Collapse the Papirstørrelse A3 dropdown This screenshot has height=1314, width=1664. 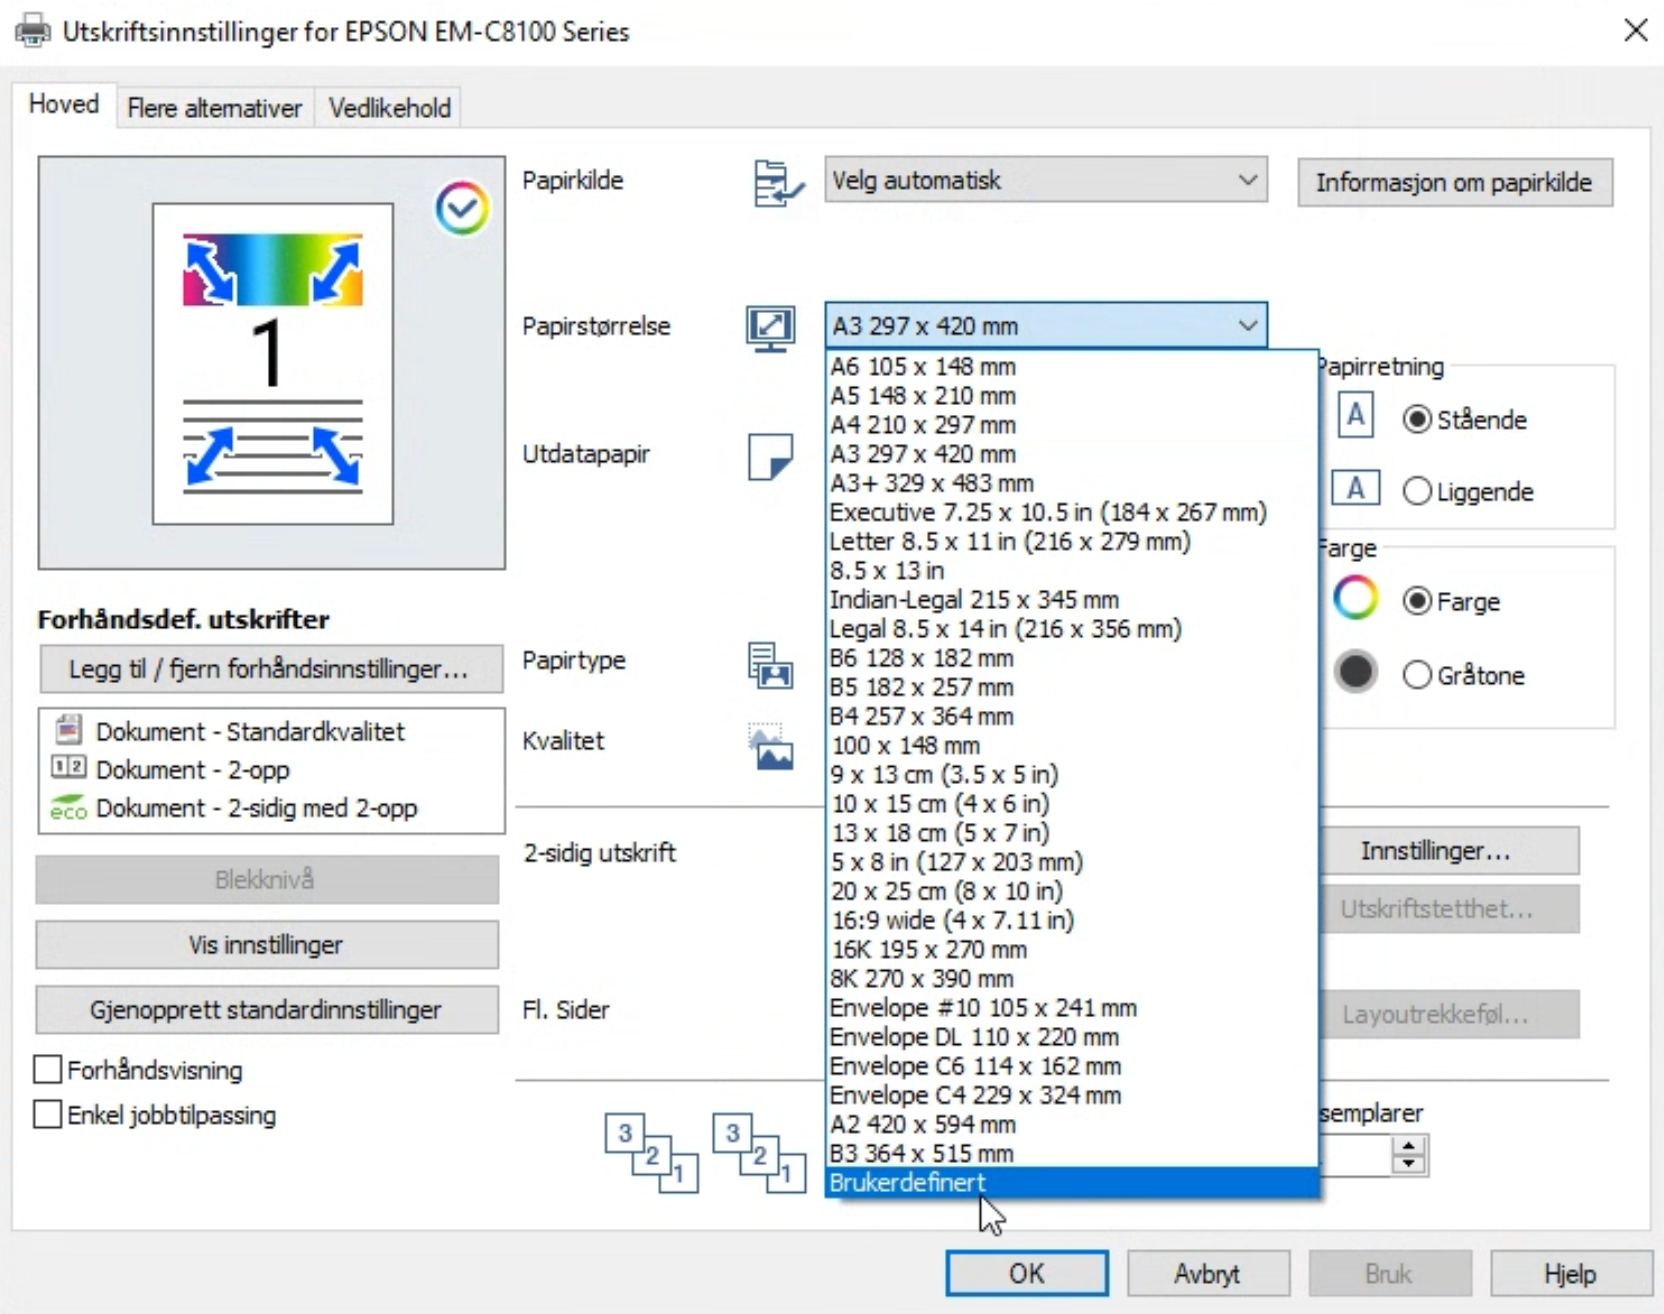[1046, 326]
